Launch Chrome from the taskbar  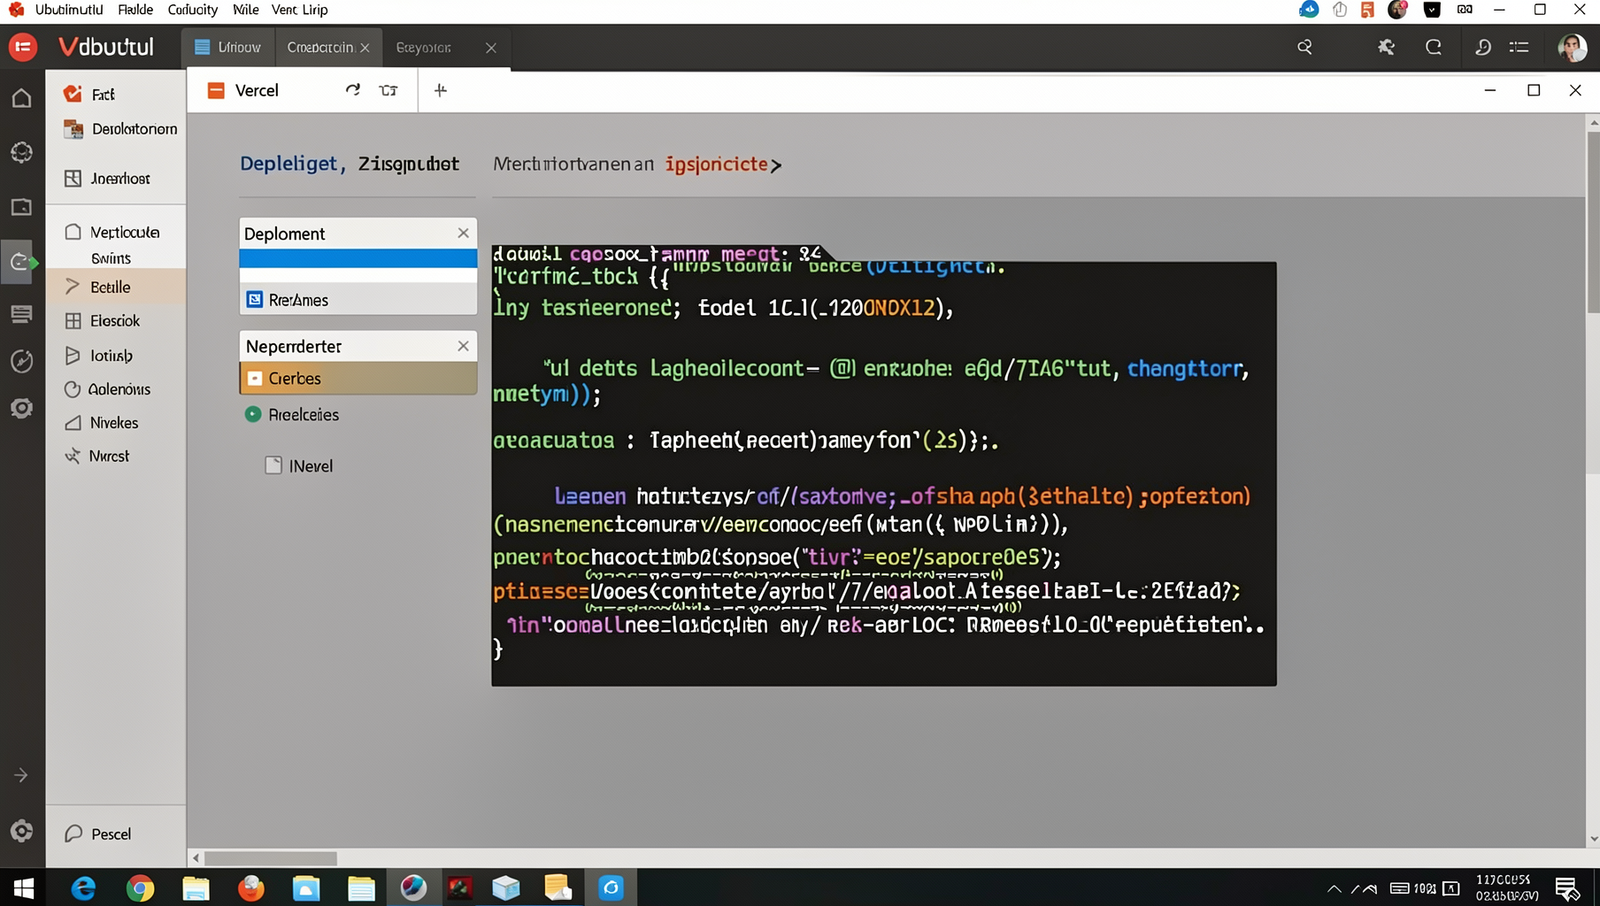tap(140, 887)
